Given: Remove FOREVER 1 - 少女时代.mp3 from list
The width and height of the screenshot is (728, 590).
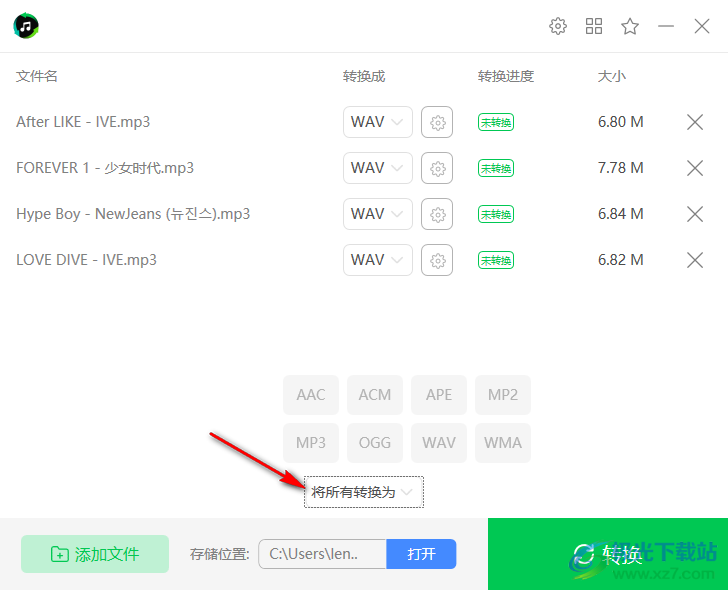Looking at the screenshot, I should pyautogui.click(x=695, y=168).
